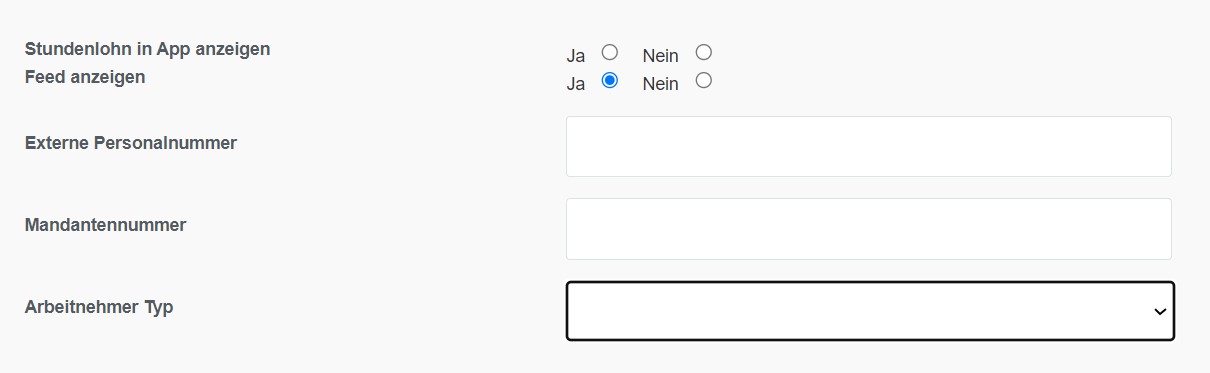Select Ja for Stundenlohn in App anzeigen

point(610,52)
